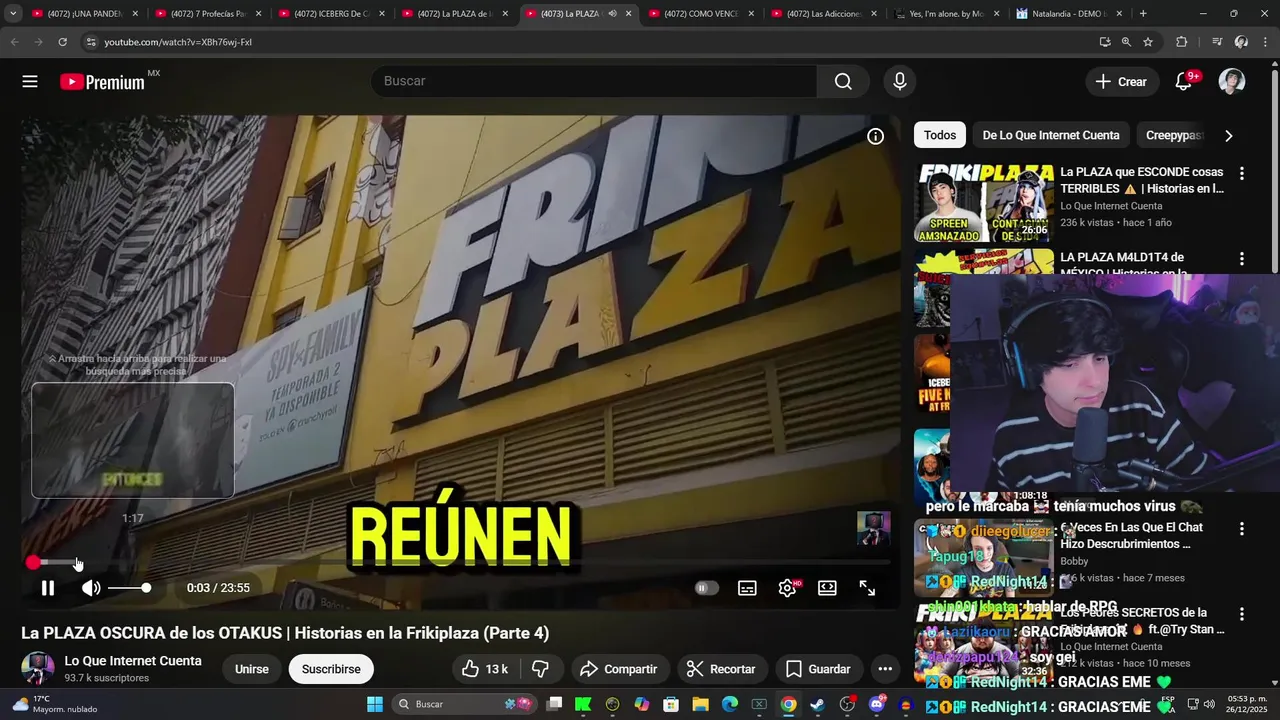Open Recortar clip tool
1280x720 pixels.
coord(720,669)
